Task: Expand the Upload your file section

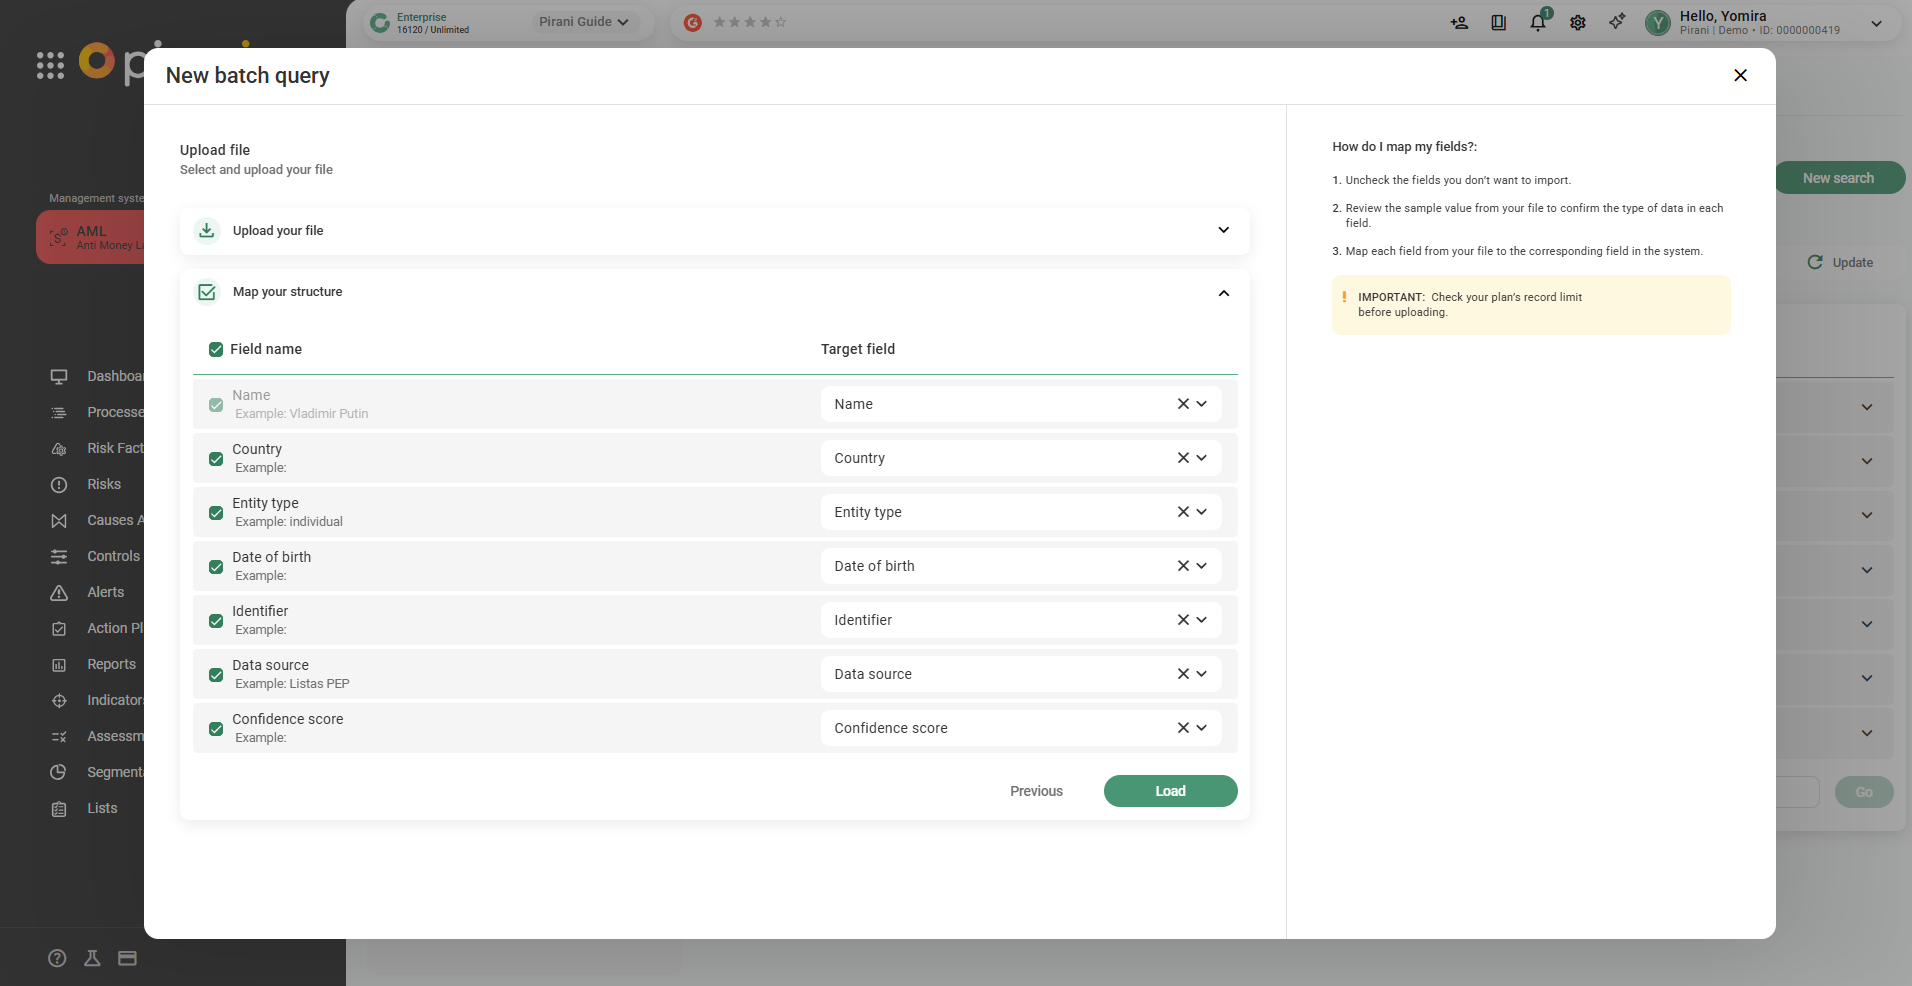Action: pyautogui.click(x=1223, y=230)
